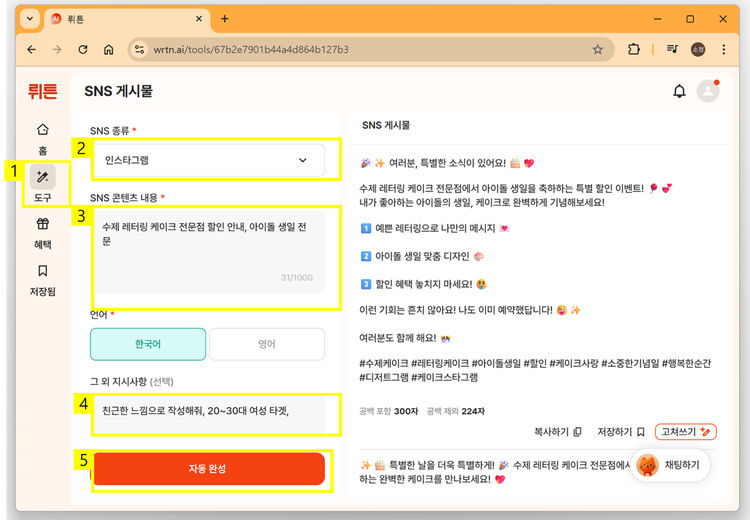The height and width of the screenshot is (520, 750).
Task: Click the address bar URL
Action: click(x=251, y=50)
